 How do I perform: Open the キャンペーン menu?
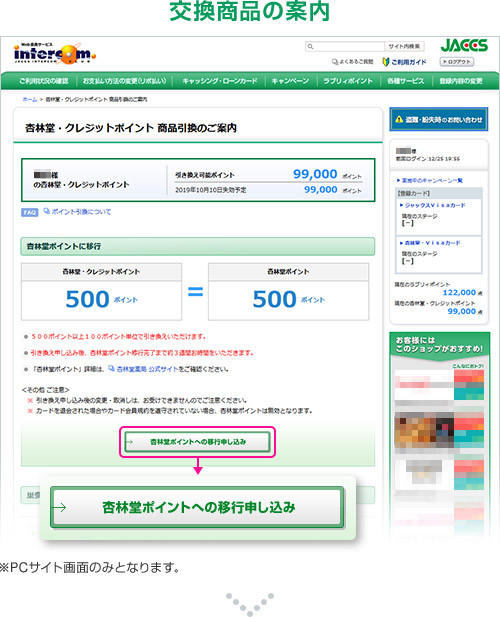pyautogui.click(x=290, y=81)
